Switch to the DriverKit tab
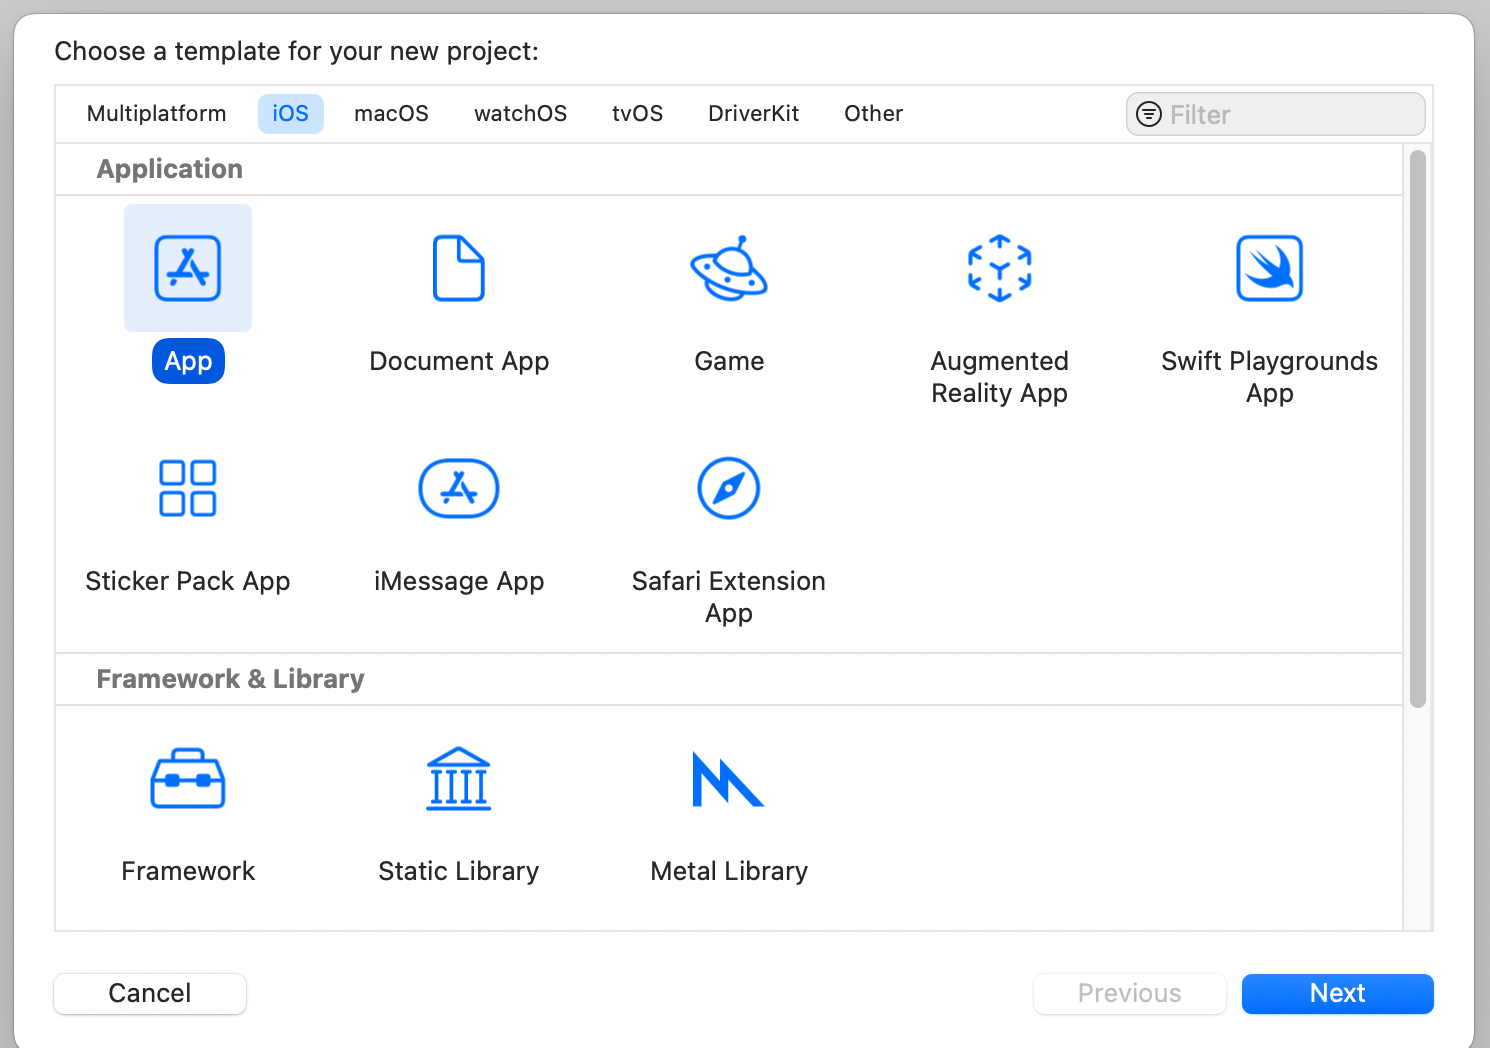 (754, 114)
